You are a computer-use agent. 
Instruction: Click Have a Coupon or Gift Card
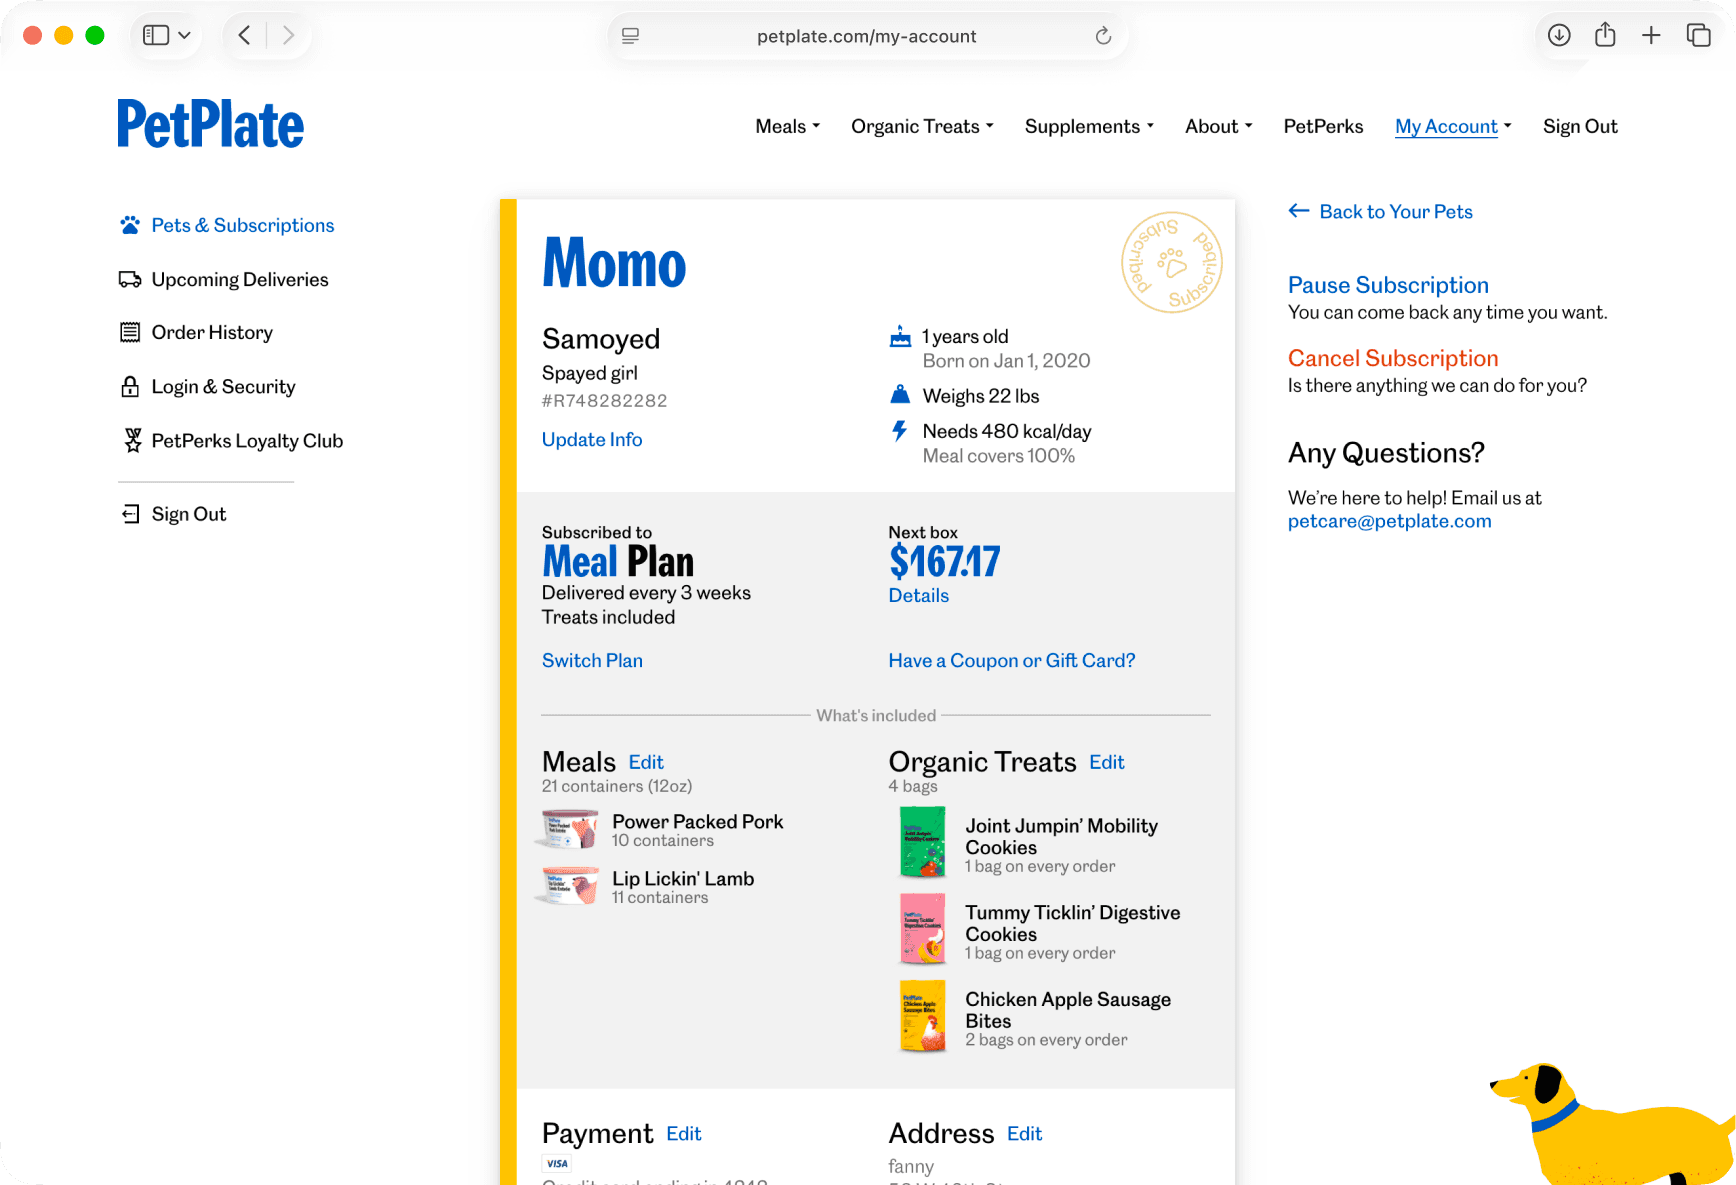[1011, 660]
